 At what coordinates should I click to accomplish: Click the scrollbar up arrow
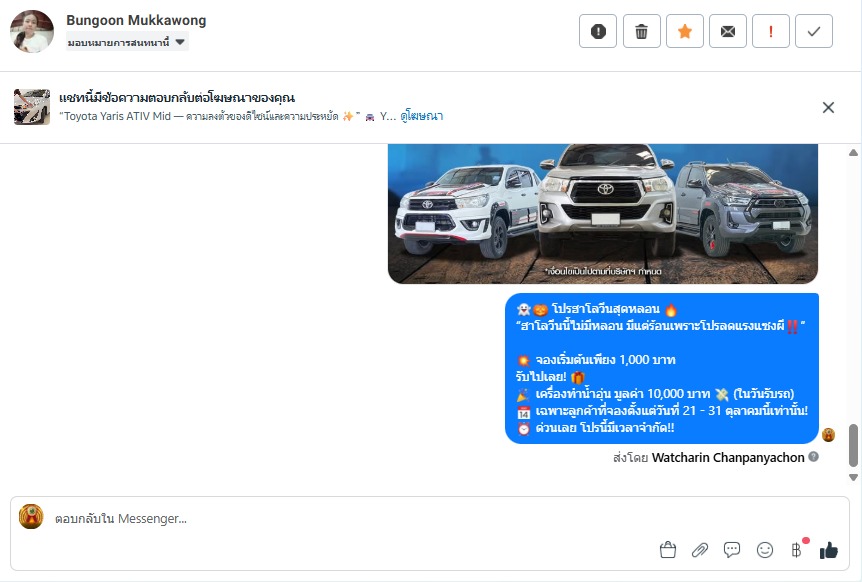(x=853, y=152)
